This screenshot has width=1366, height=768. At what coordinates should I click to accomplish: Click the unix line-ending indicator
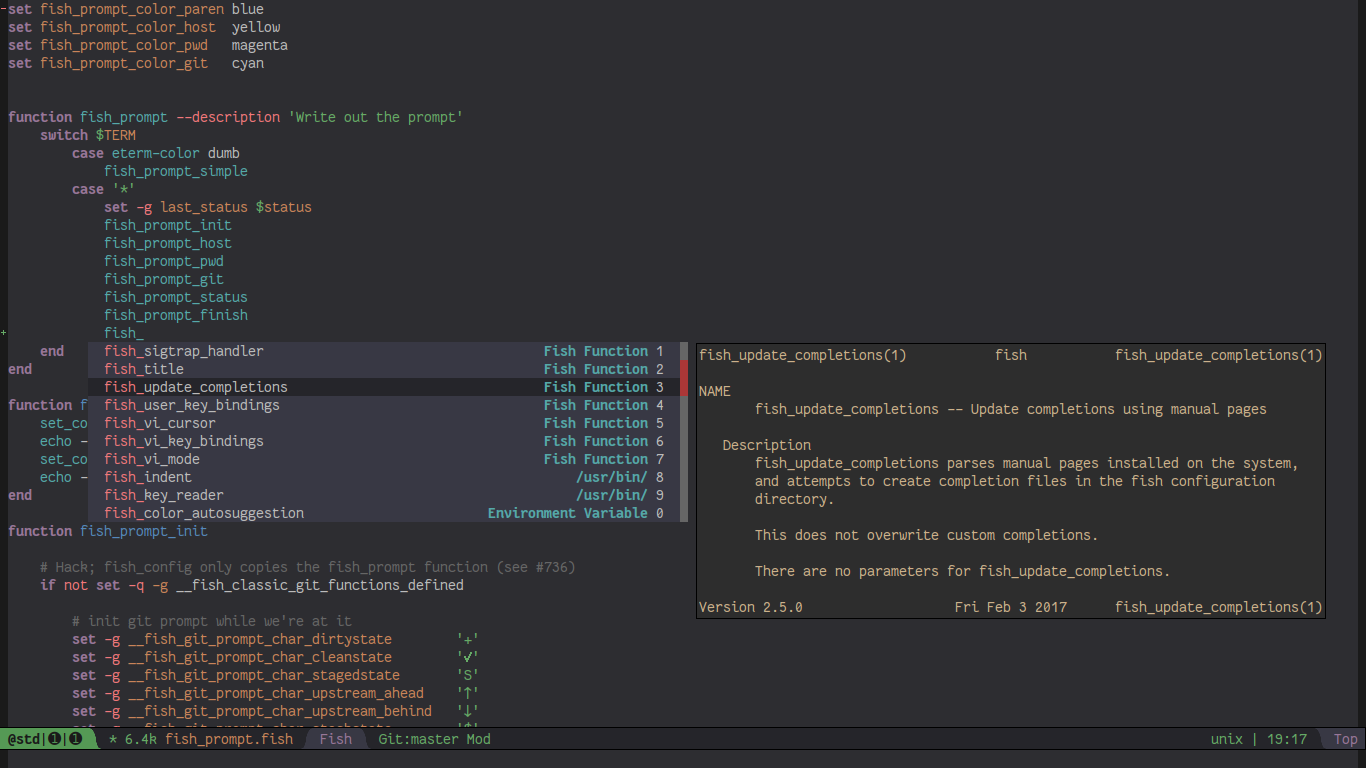(1227, 739)
